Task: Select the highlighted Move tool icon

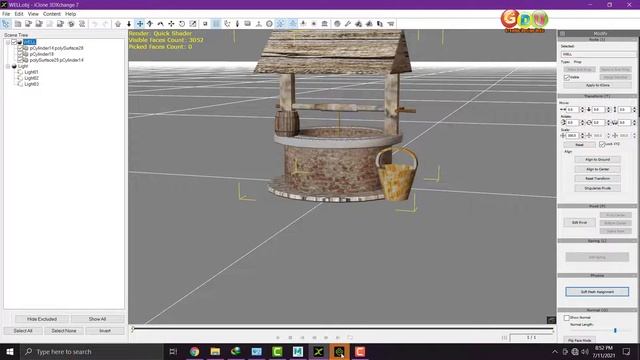Action: tap(140, 24)
